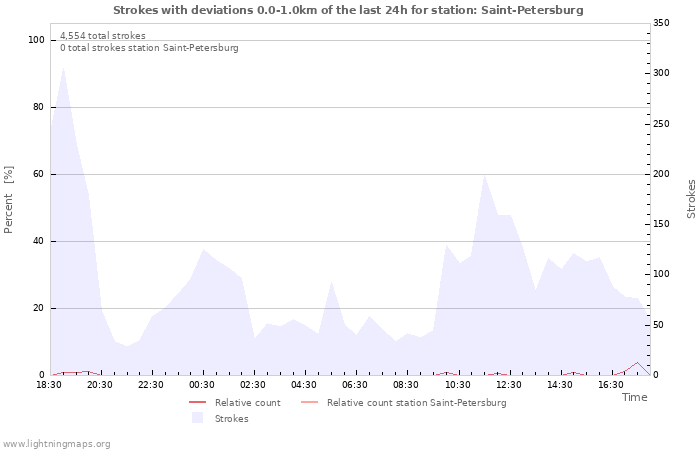Toggle the Relative count legend label
Viewport: 700px width, 450px height.
247,403
